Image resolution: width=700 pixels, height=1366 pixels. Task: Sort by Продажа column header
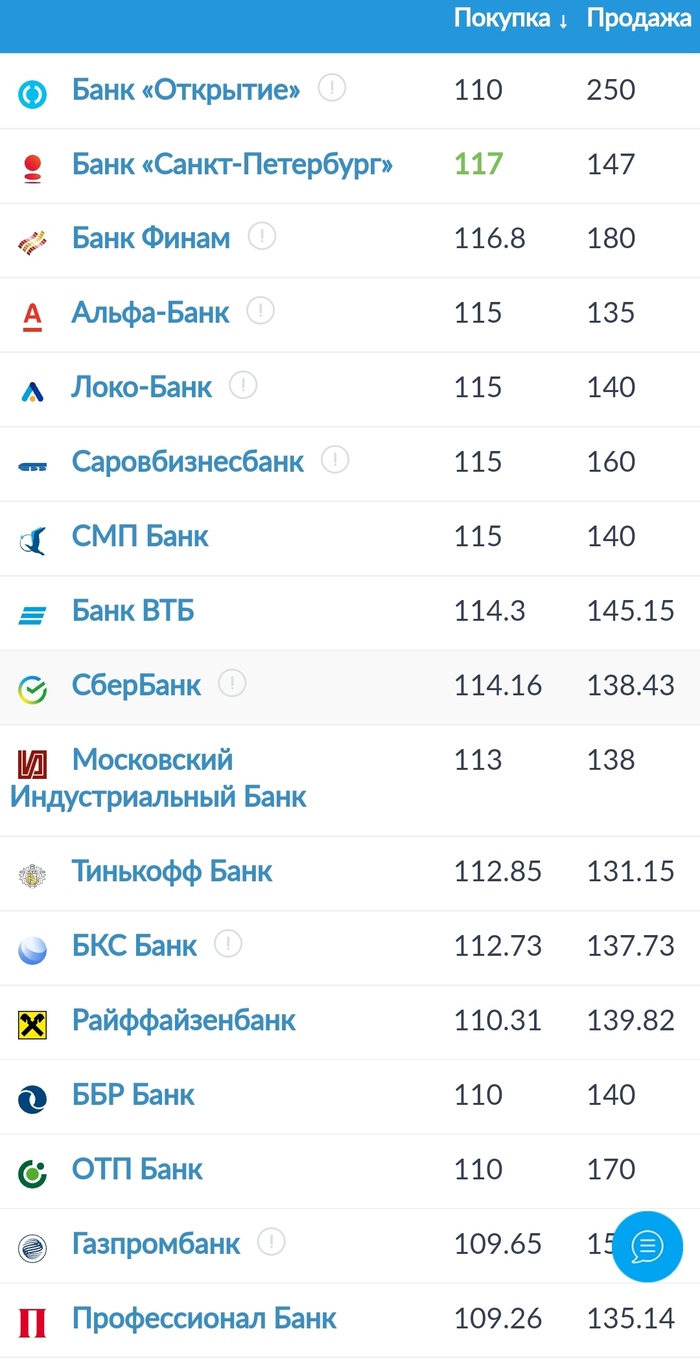tap(639, 19)
